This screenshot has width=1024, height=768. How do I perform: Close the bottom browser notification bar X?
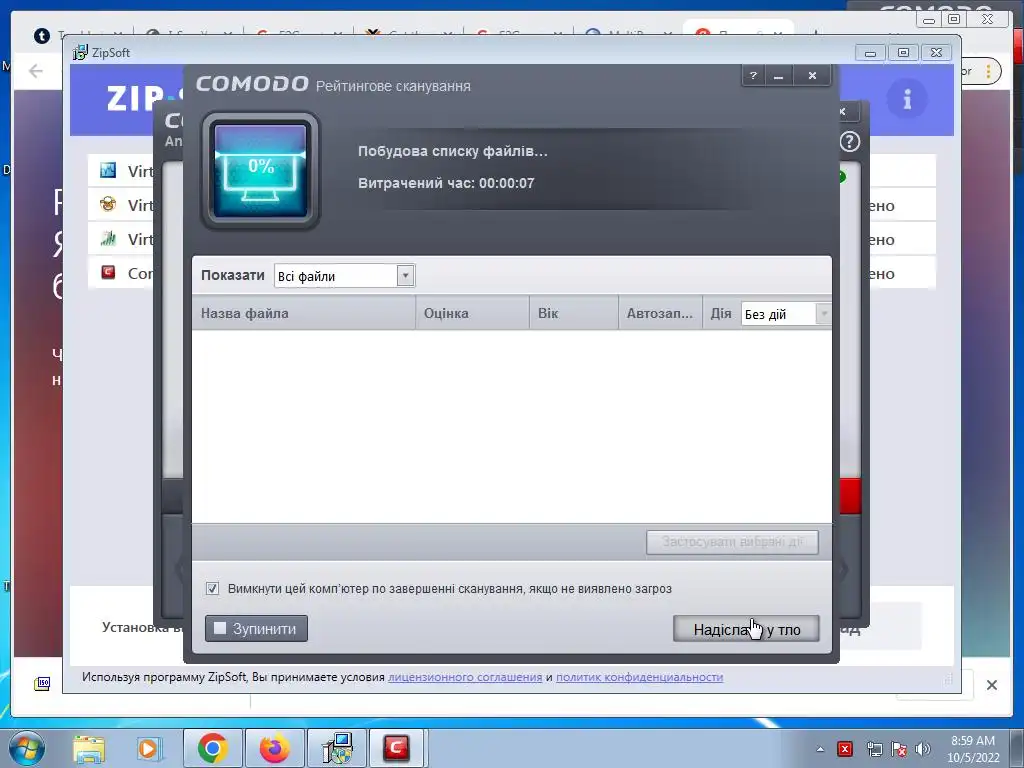pos(991,685)
